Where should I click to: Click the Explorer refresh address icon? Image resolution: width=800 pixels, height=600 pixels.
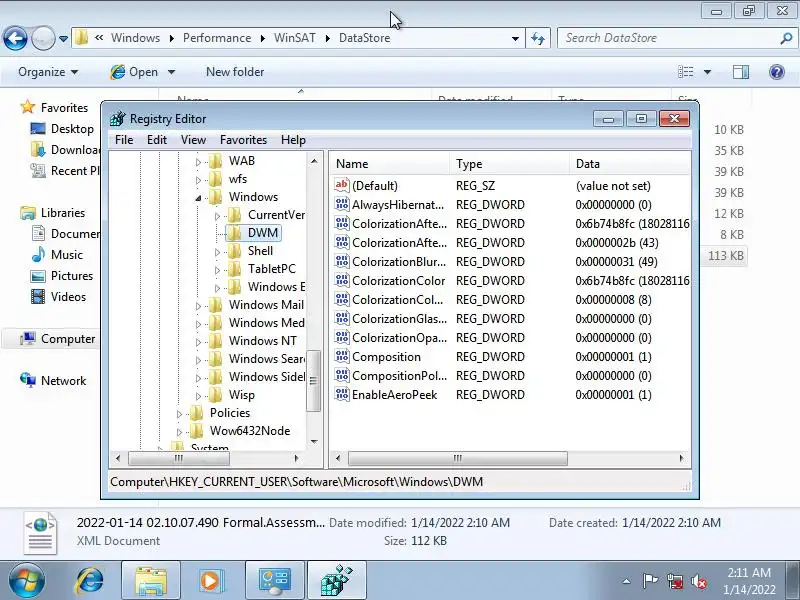point(538,38)
